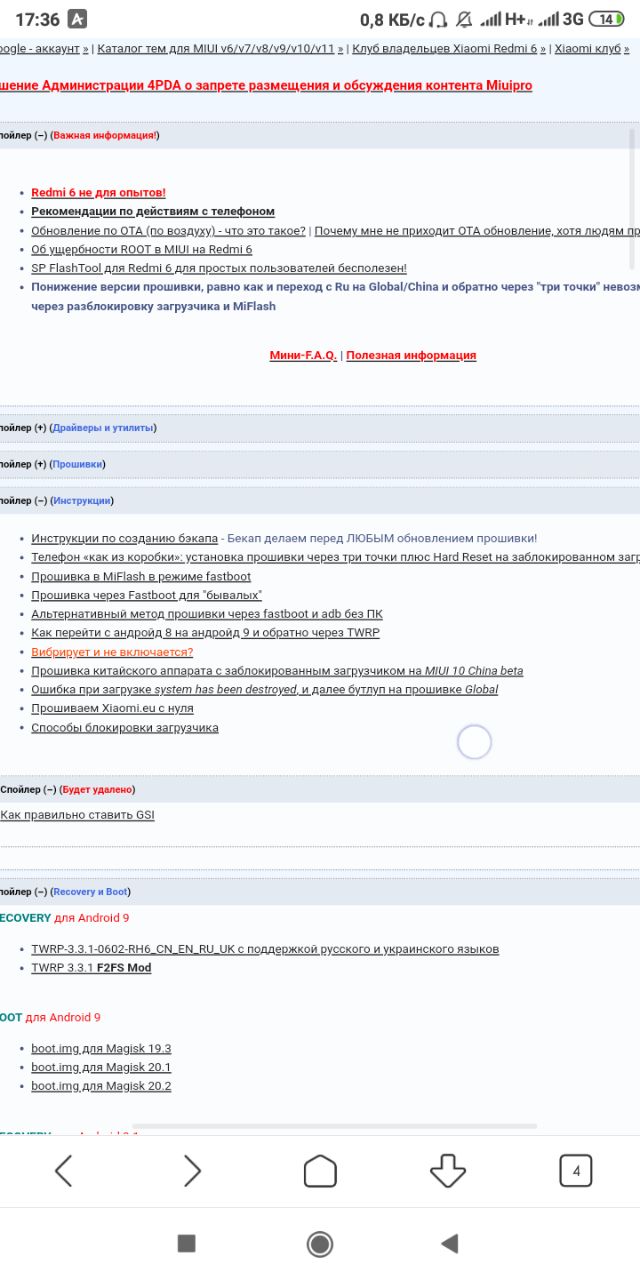Image resolution: width=640 pixels, height=1280 pixels.
Task: Open TWRP-3.3.1-0602-RH6 recovery link
Action: (x=265, y=949)
